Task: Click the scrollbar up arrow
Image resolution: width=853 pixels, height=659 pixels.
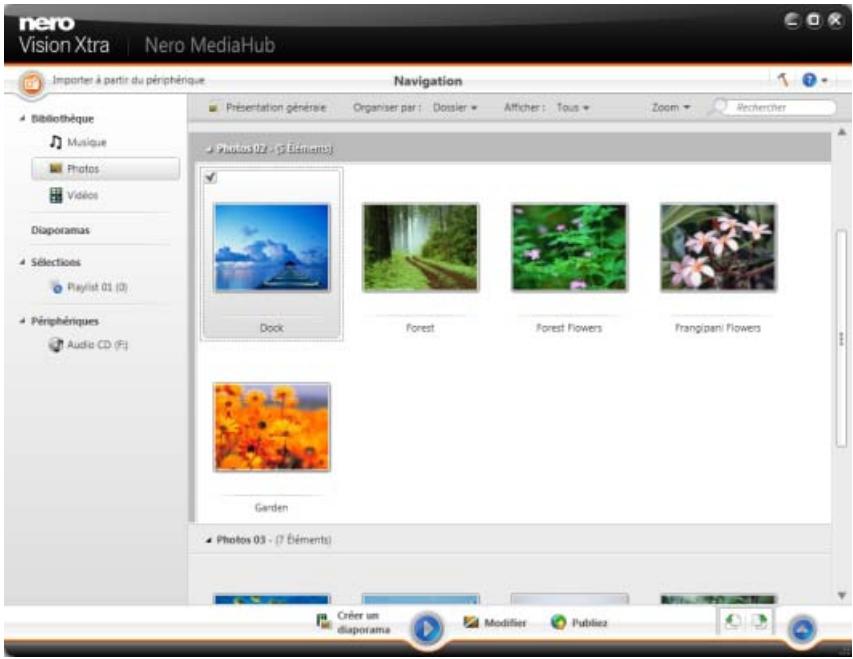Action: (x=842, y=132)
